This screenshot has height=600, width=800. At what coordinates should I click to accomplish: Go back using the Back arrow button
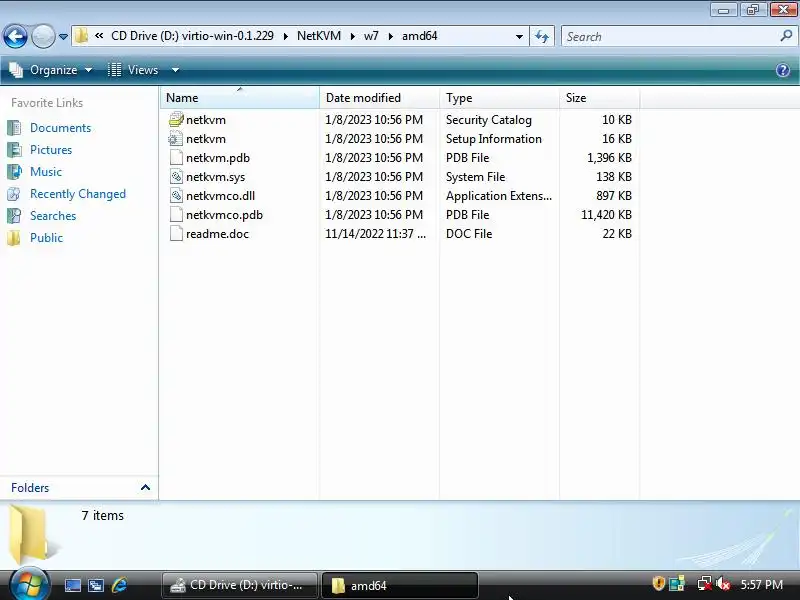click(15, 36)
